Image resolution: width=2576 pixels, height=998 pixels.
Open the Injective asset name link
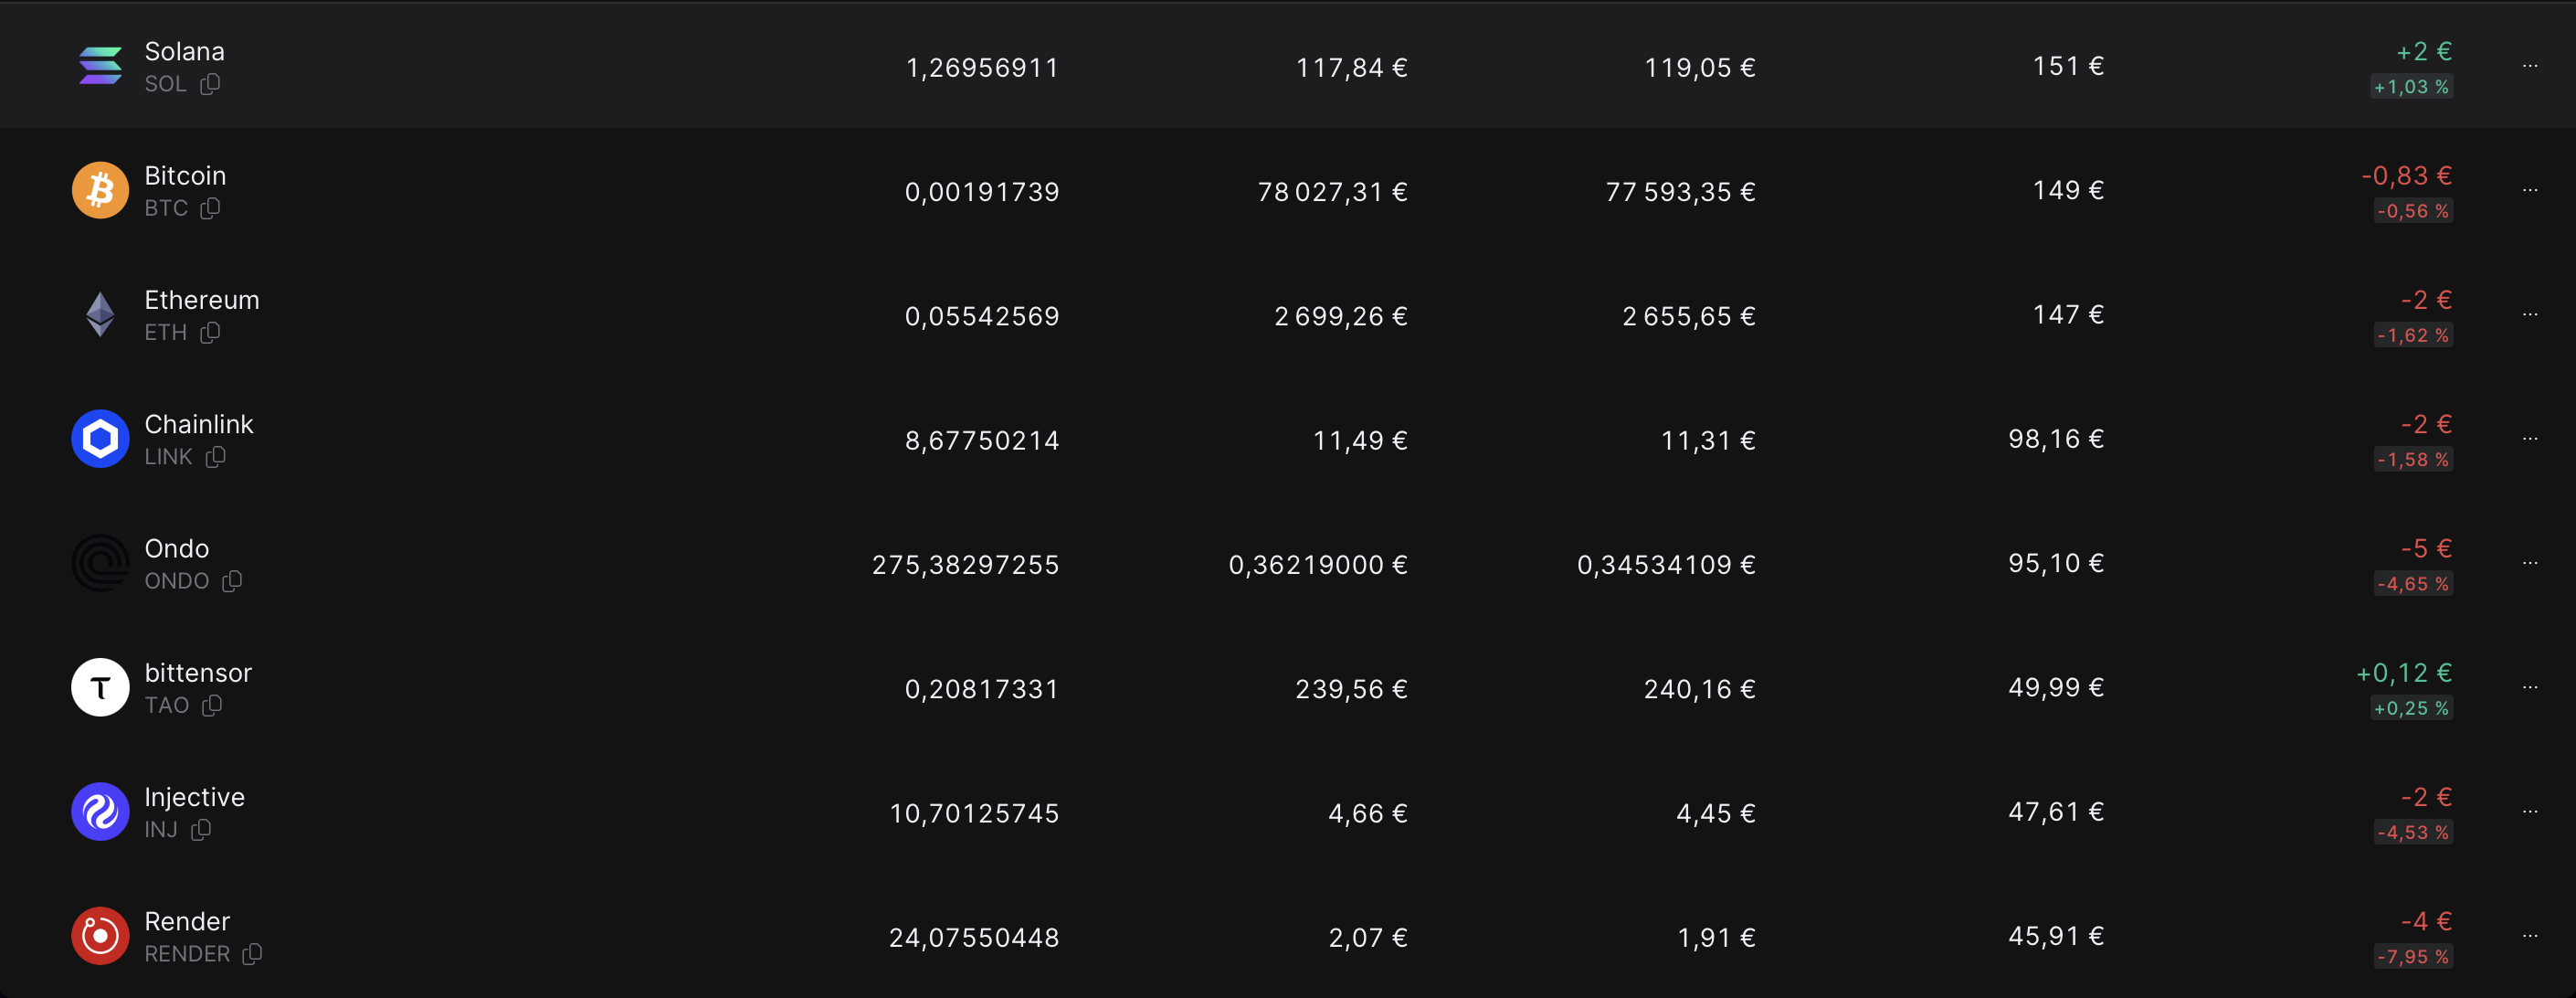(194, 797)
